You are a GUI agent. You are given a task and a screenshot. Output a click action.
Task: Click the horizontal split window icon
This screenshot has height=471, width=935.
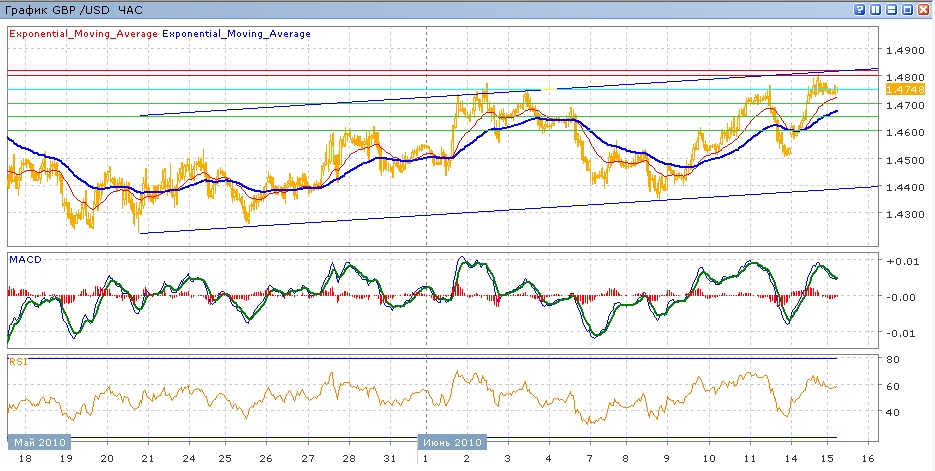[891, 9]
